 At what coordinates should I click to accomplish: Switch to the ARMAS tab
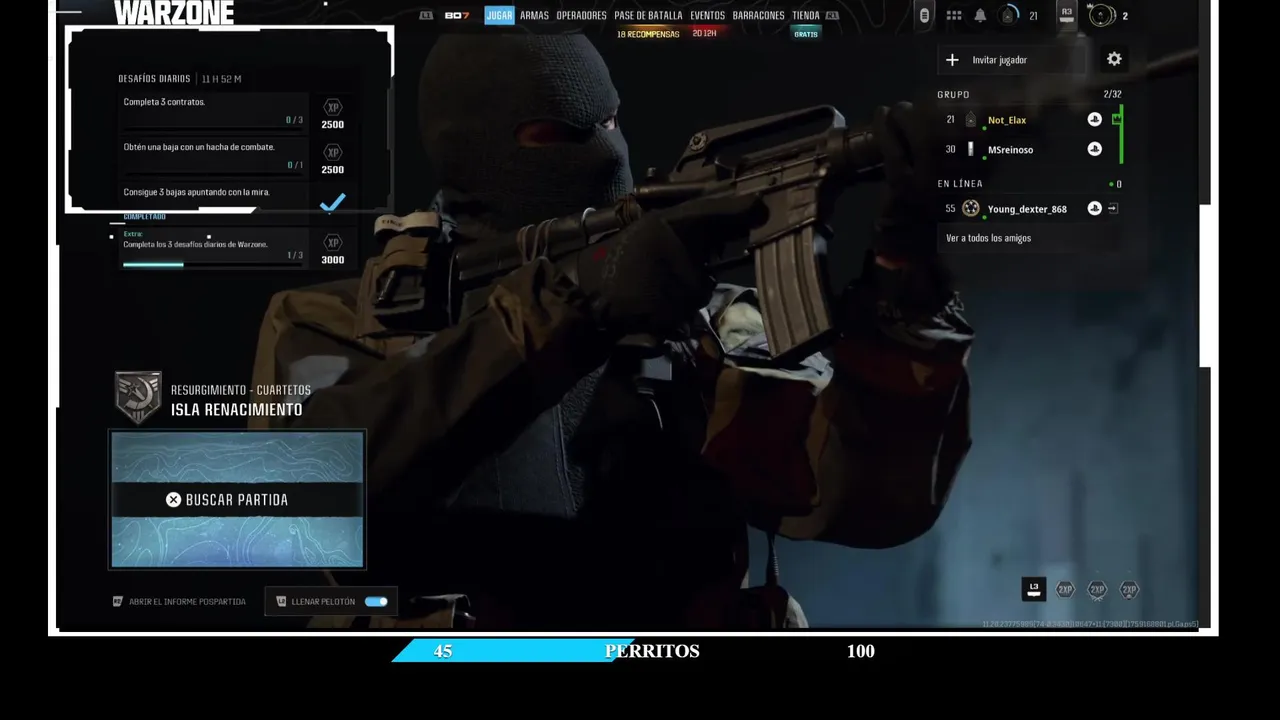[x=534, y=15]
